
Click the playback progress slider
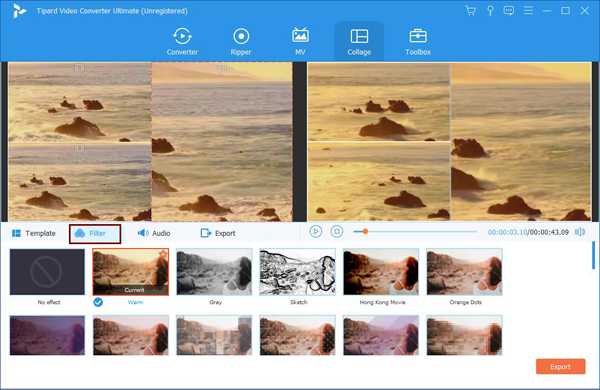pos(415,232)
